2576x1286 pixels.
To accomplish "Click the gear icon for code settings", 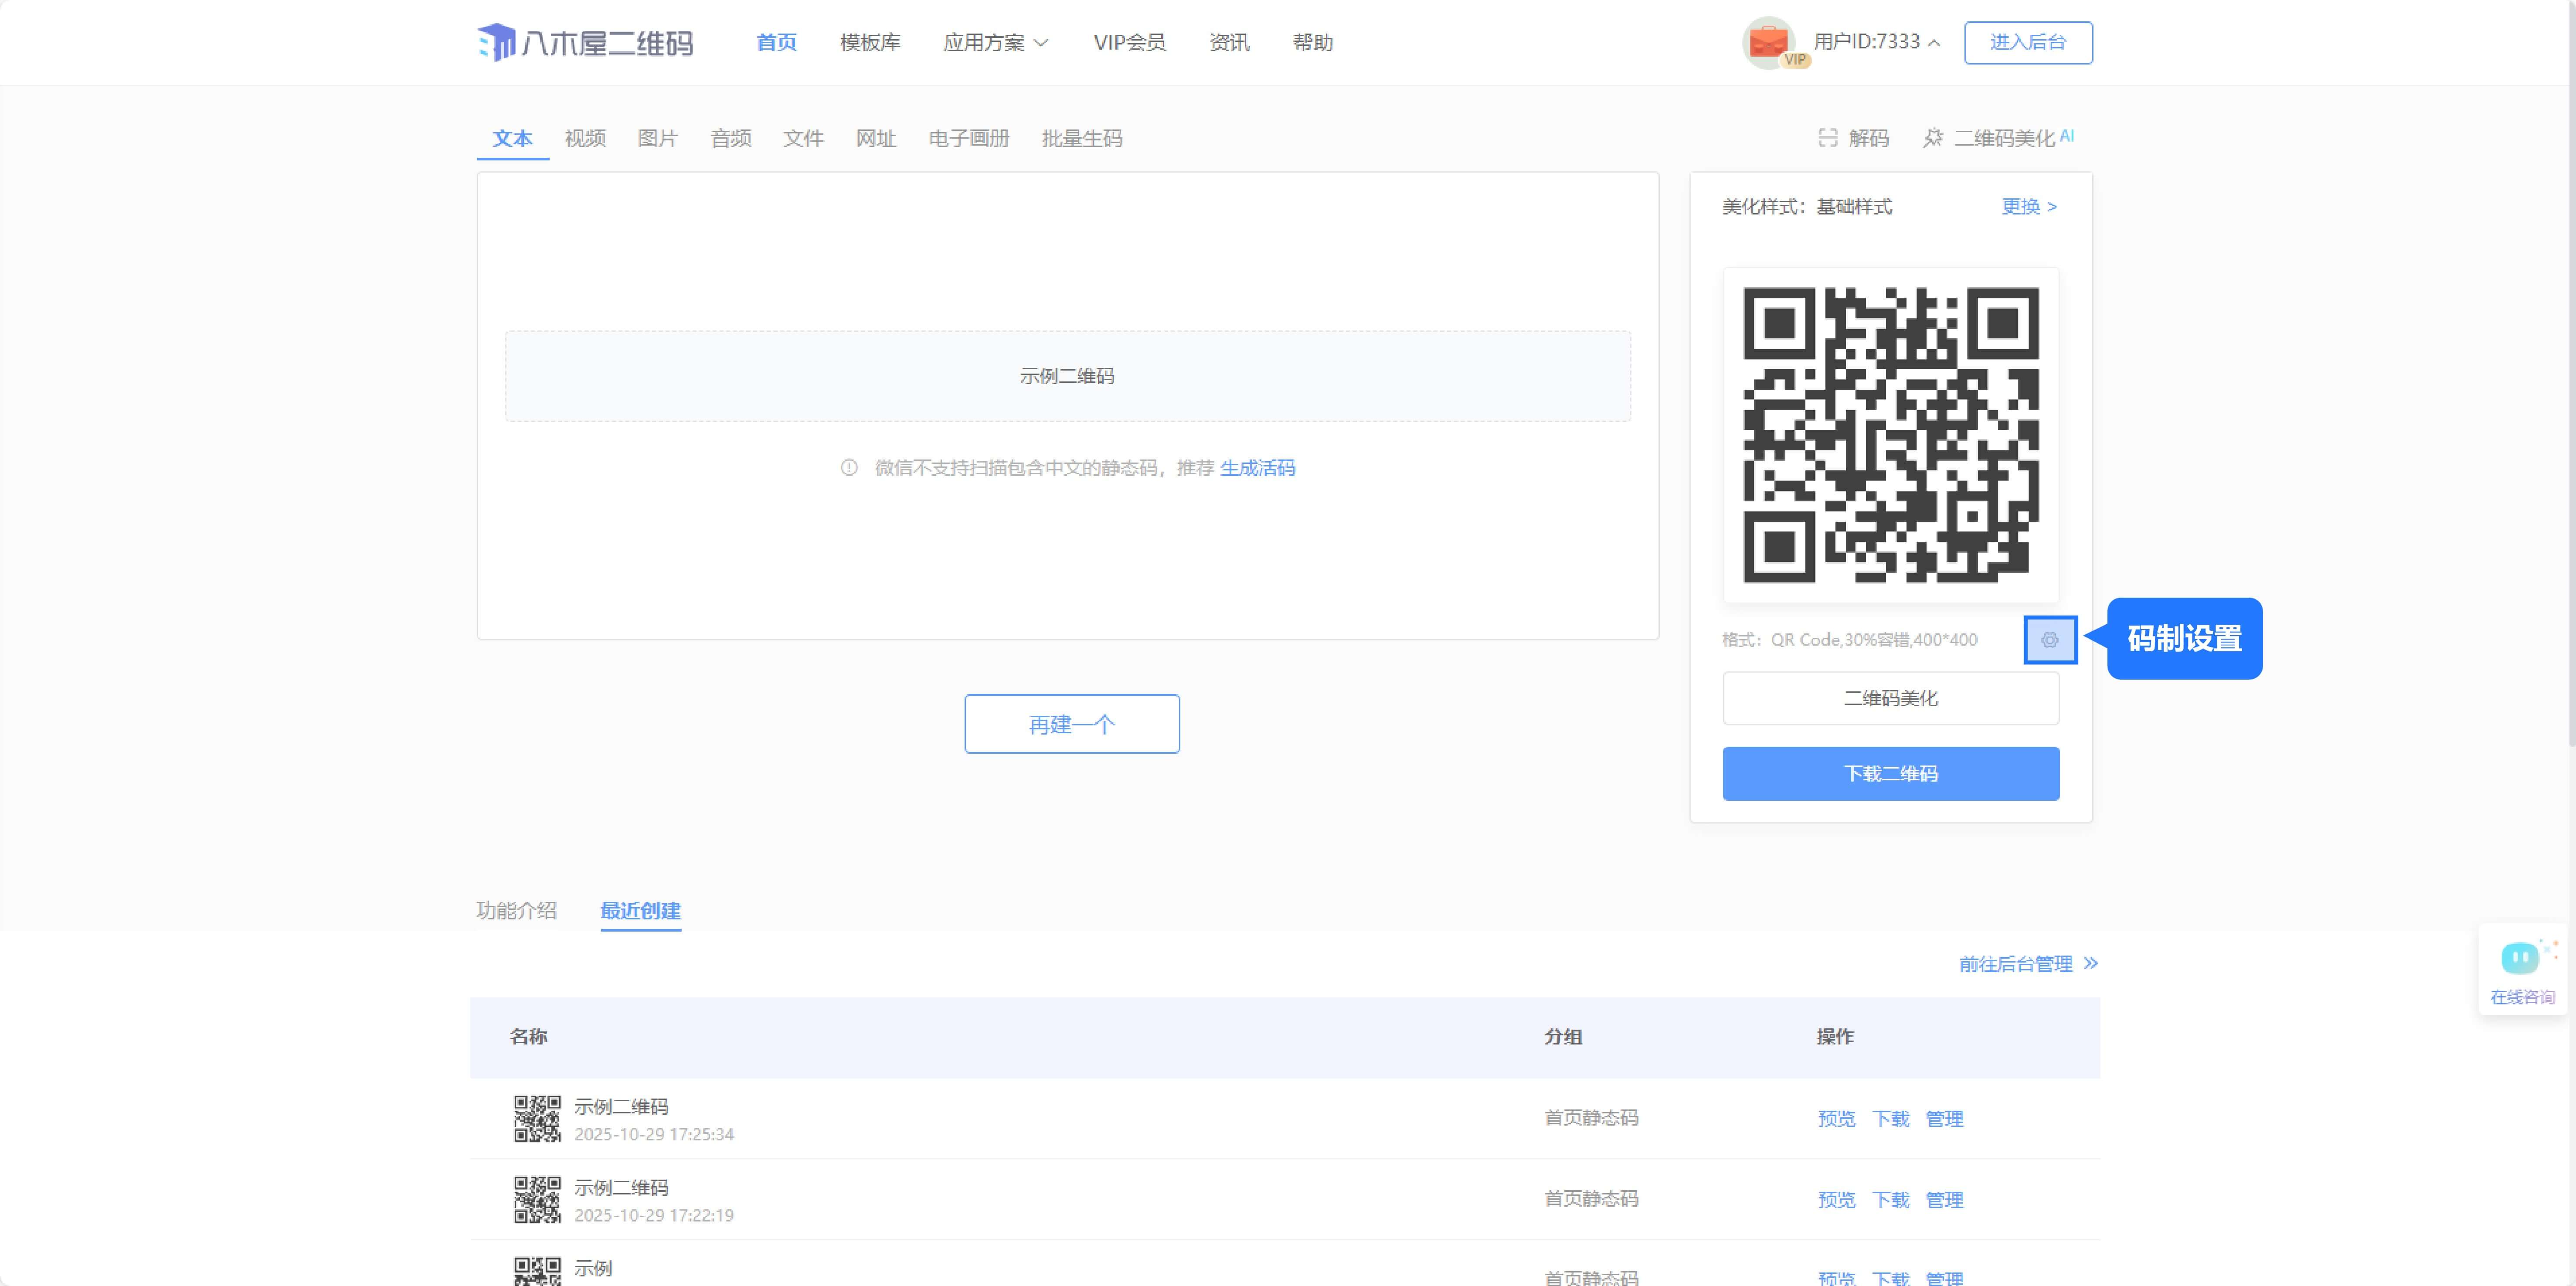I will [x=2049, y=640].
